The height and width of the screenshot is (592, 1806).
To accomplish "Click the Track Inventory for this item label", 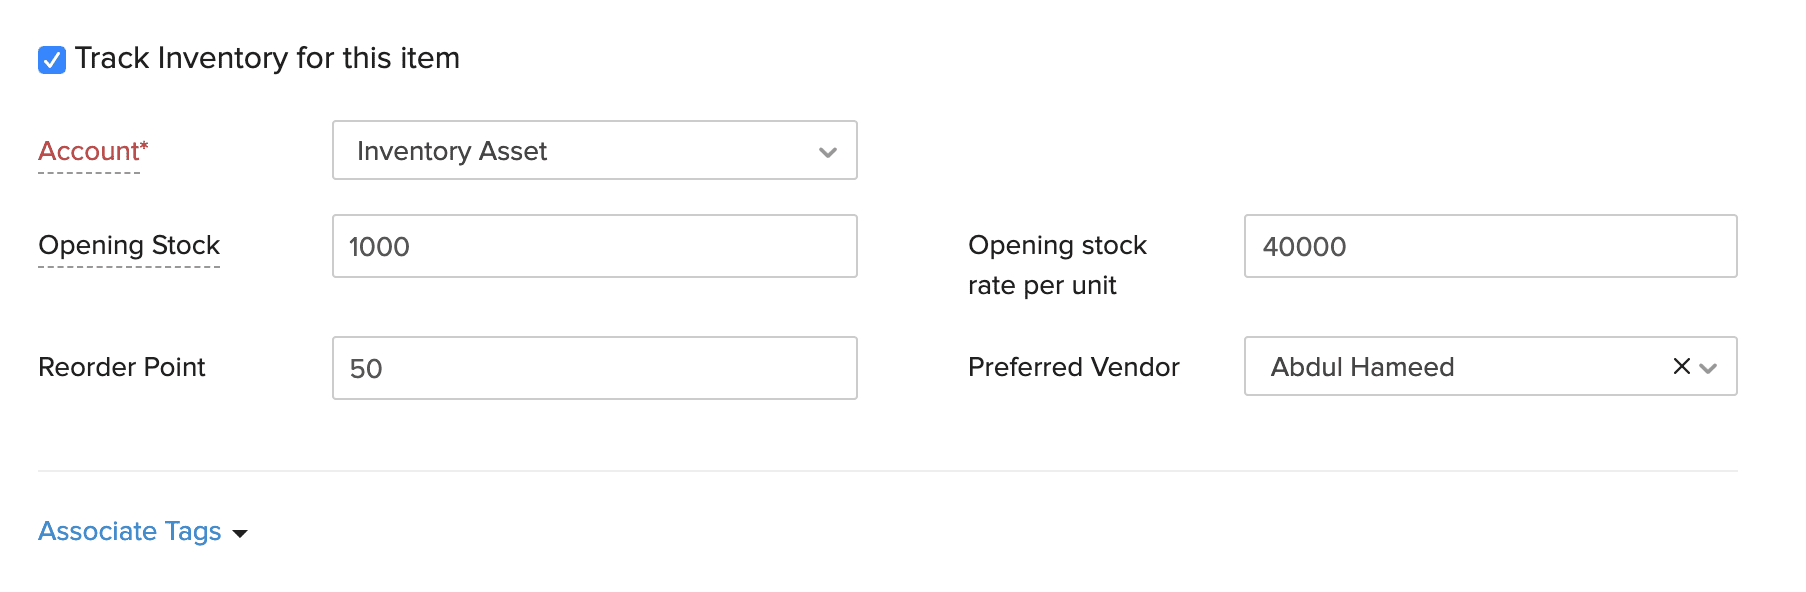I will [267, 59].
